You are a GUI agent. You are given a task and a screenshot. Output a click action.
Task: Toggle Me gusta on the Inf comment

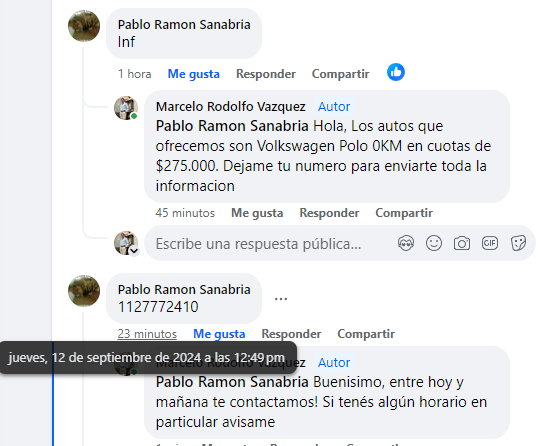pyautogui.click(x=194, y=74)
